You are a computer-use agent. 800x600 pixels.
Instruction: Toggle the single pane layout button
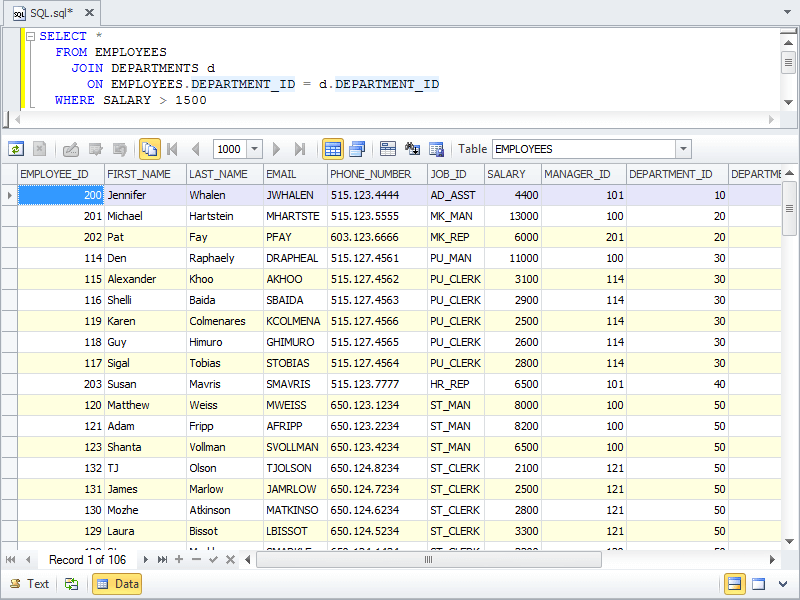click(759, 584)
